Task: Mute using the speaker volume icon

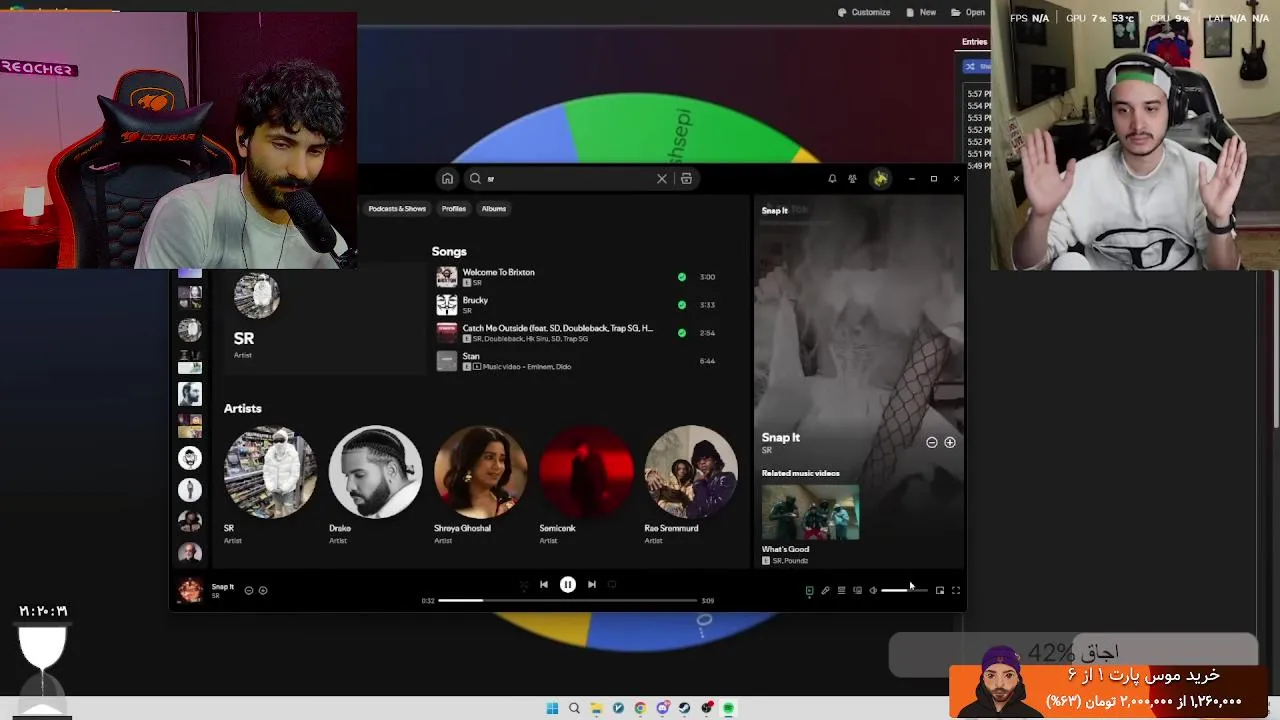Action: tap(873, 590)
